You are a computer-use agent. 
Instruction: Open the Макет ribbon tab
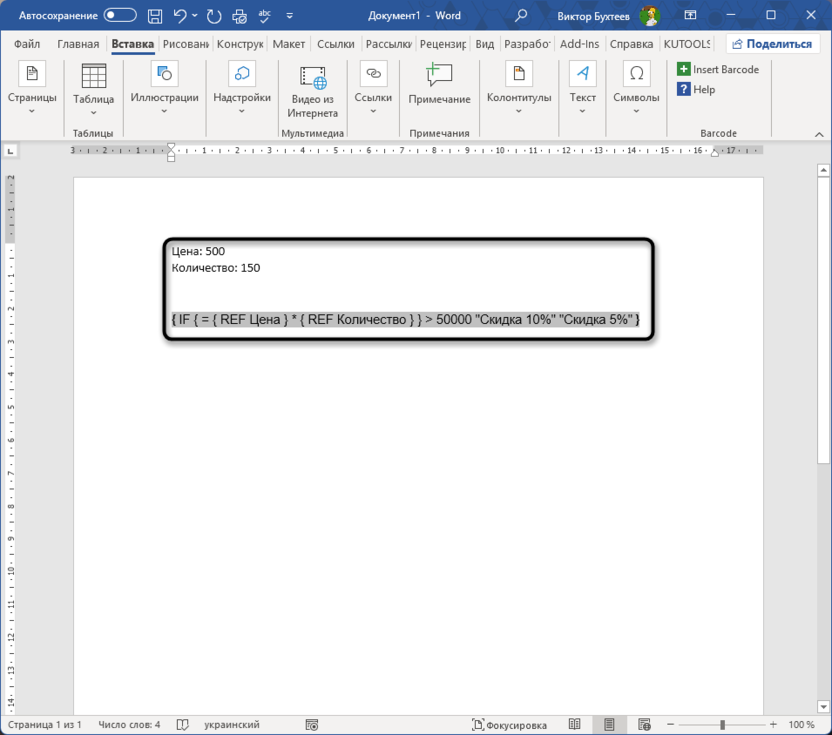[x=289, y=44]
